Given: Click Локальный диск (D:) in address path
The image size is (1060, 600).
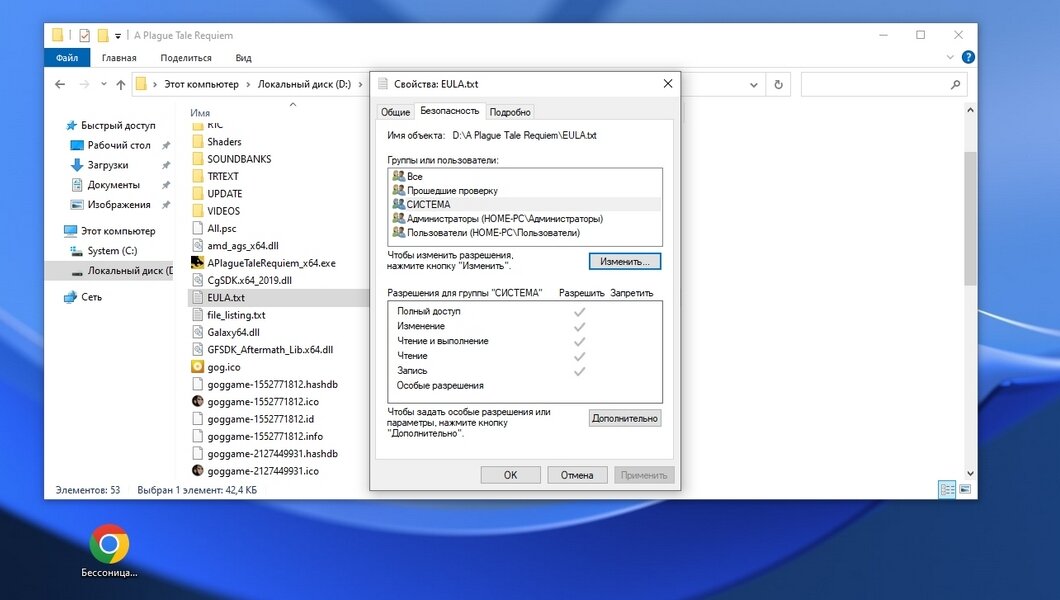Looking at the screenshot, I should (304, 84).
